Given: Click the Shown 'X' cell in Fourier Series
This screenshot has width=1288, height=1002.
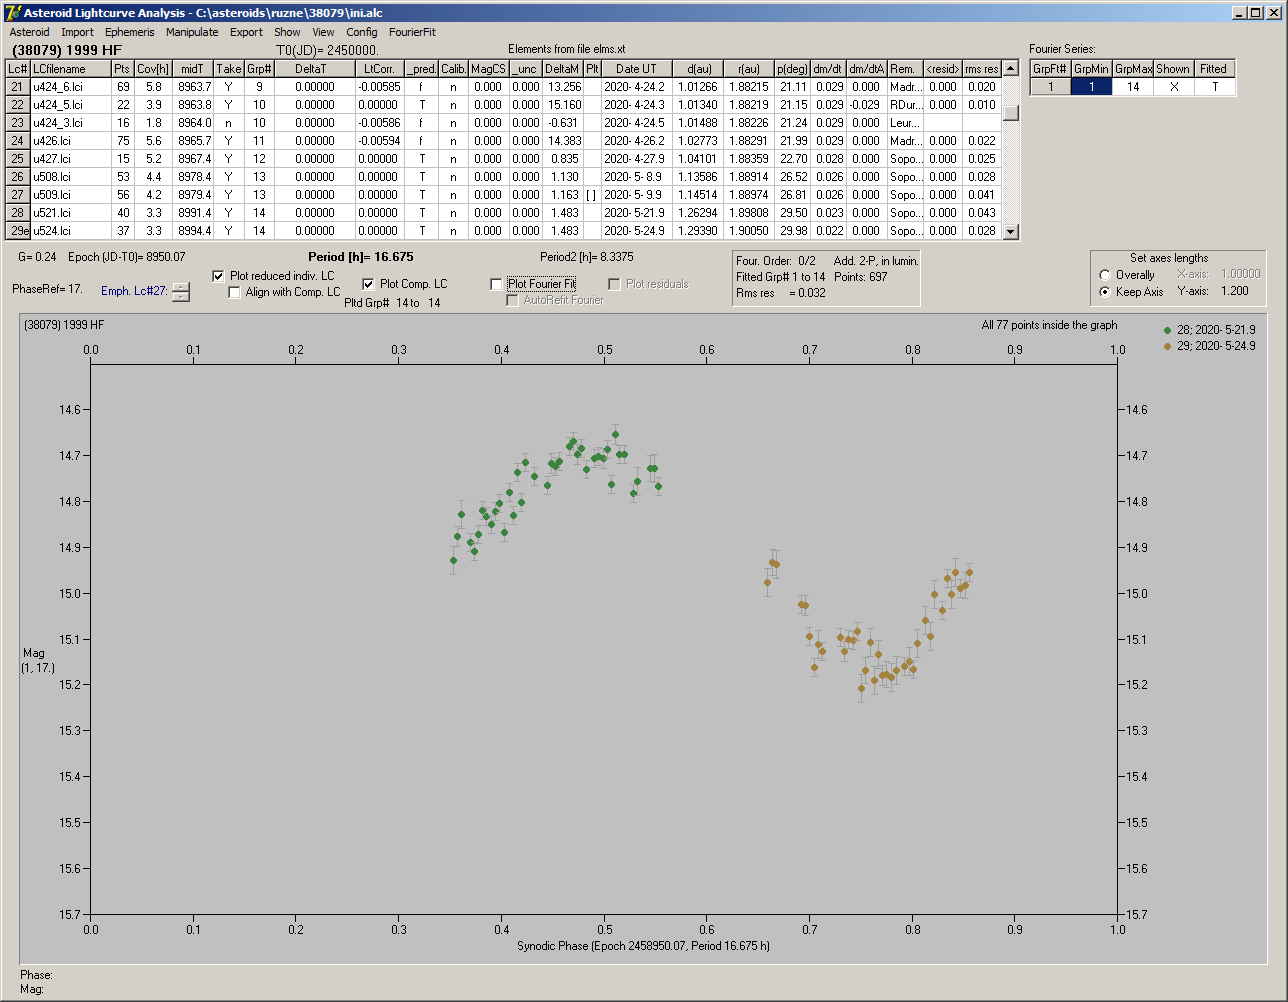Looking at the screenshot, I should click(1173, 87).
